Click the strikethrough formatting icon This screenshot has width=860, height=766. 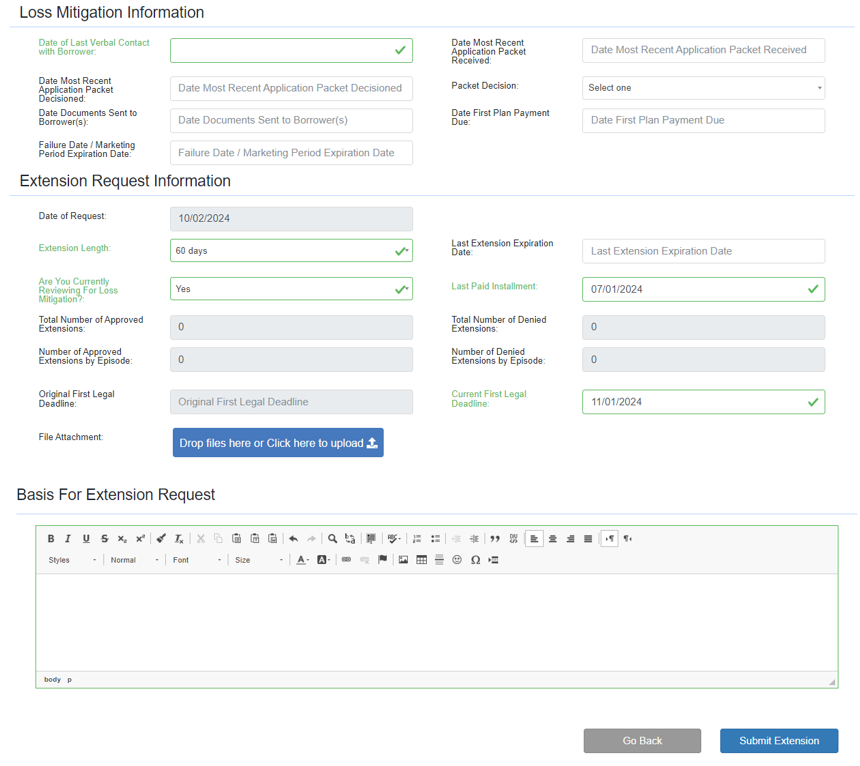tap(104, 539)
